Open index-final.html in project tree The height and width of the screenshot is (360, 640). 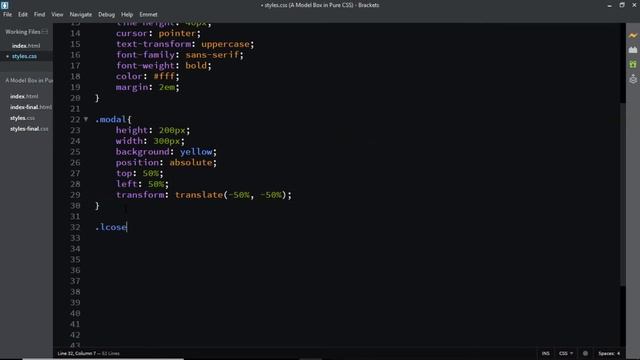(31, 107)
